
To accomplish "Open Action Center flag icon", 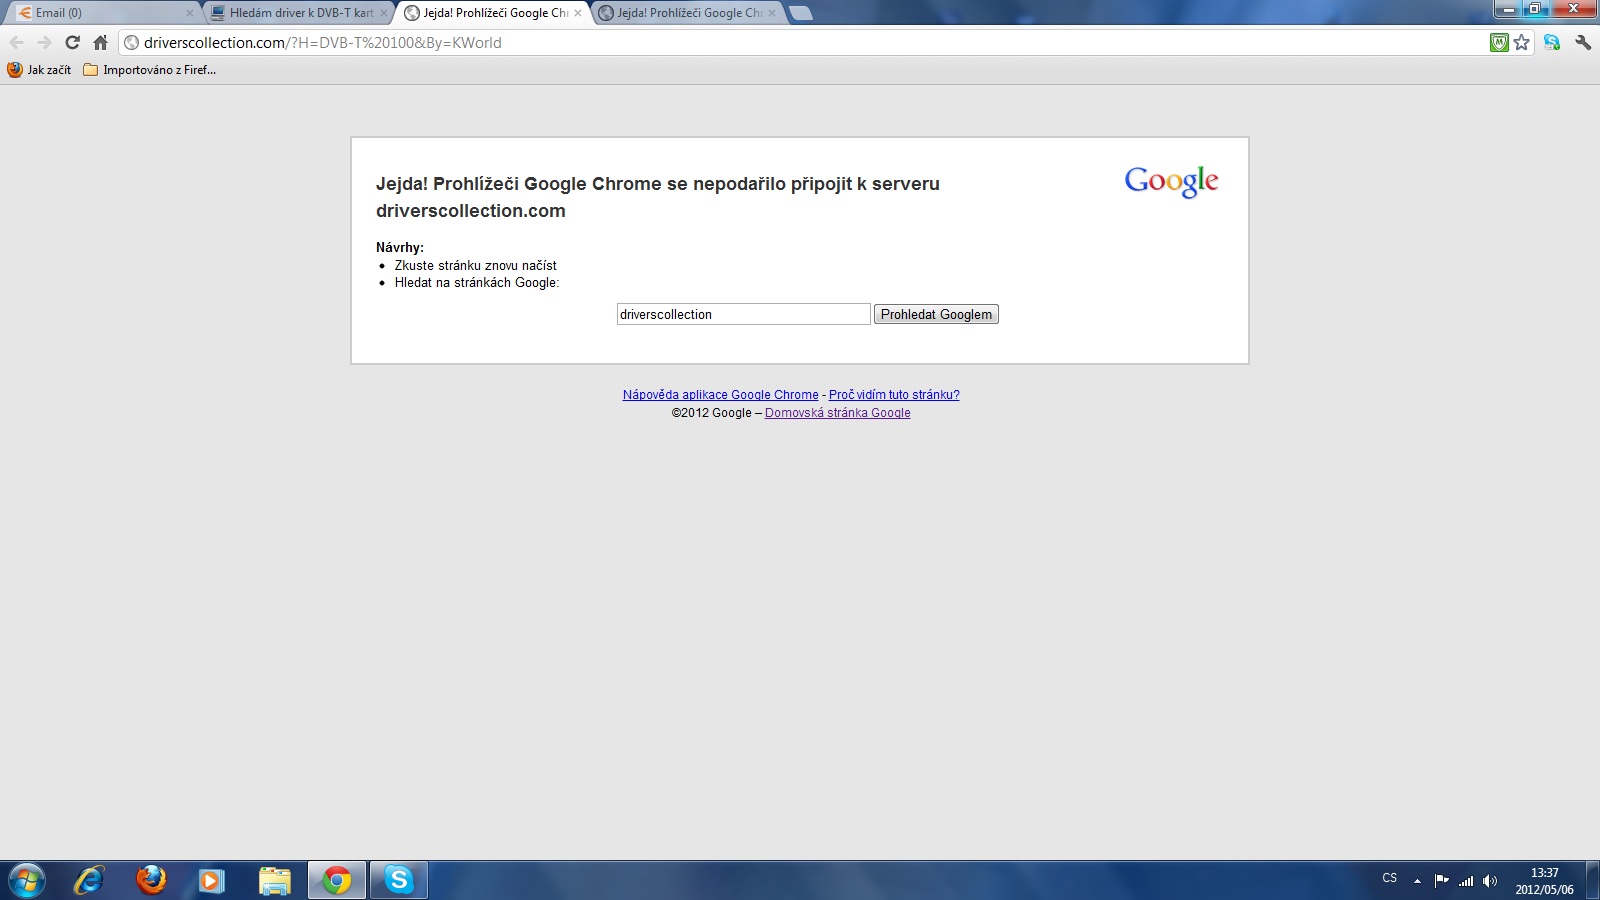I will 1441,881.
